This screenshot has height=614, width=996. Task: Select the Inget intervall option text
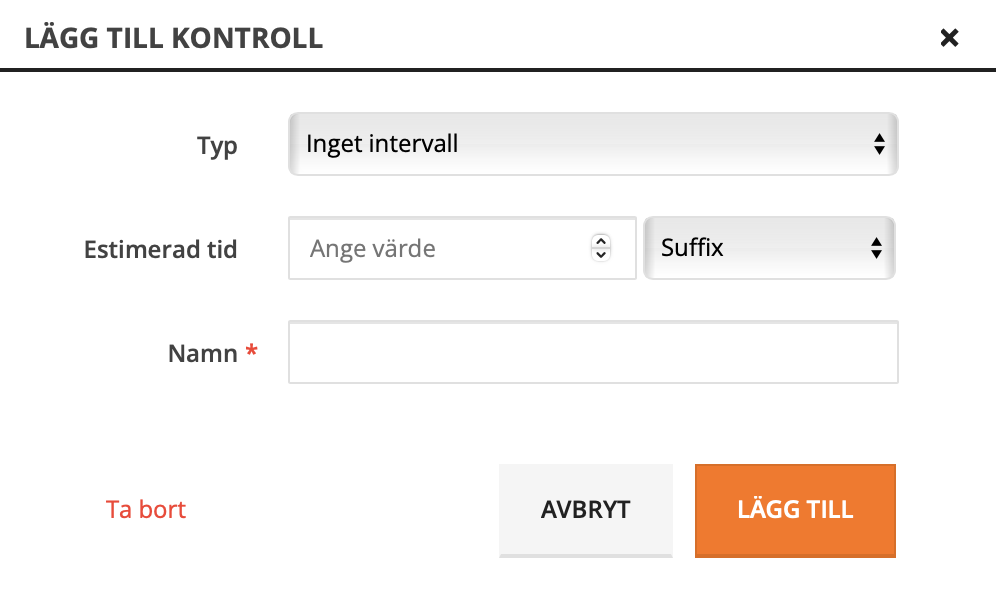[x=382, y=144]
